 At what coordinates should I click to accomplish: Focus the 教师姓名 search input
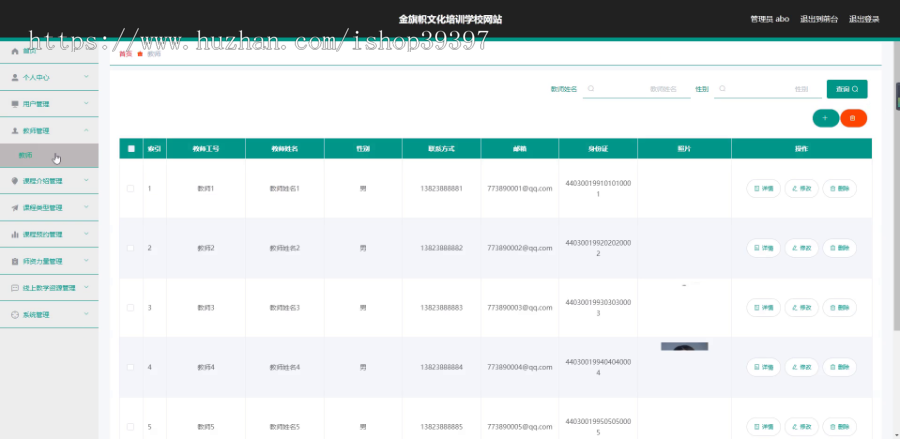click(x=637, y=89)
